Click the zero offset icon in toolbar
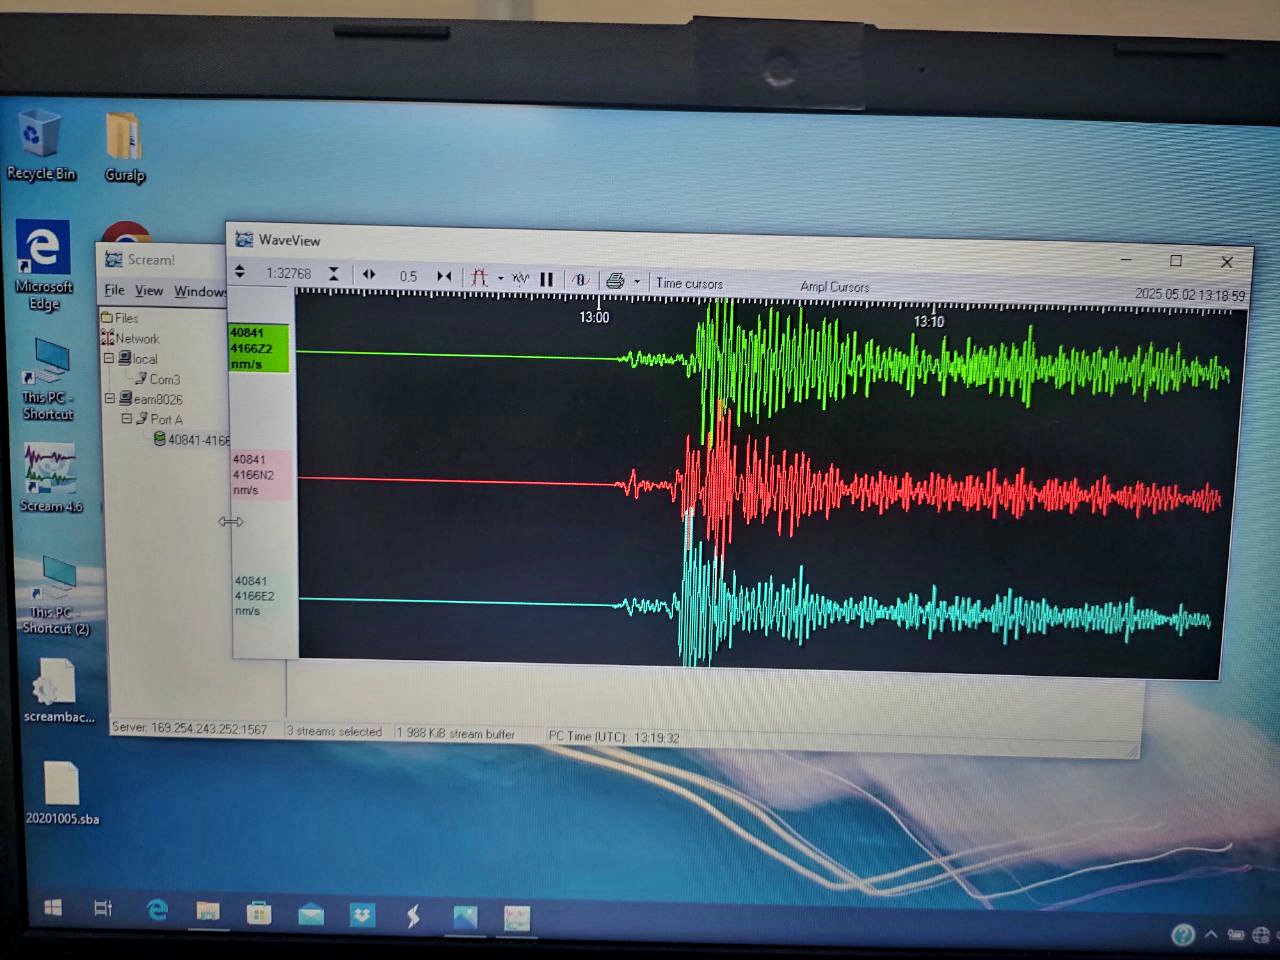 click(x=580, y=280)
